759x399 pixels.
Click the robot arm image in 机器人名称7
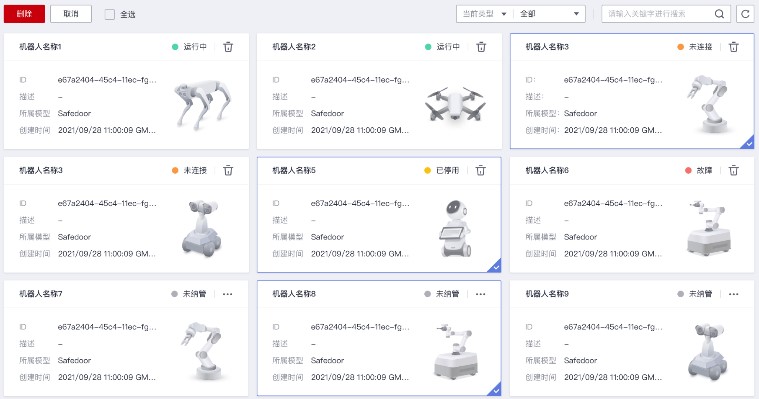203,351
